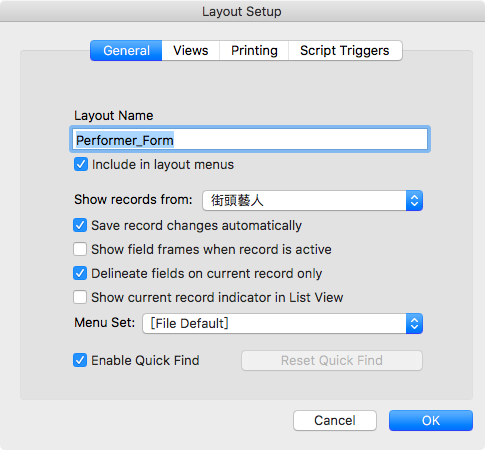
Task: Open the Printing tab
Action: [254, 51]
